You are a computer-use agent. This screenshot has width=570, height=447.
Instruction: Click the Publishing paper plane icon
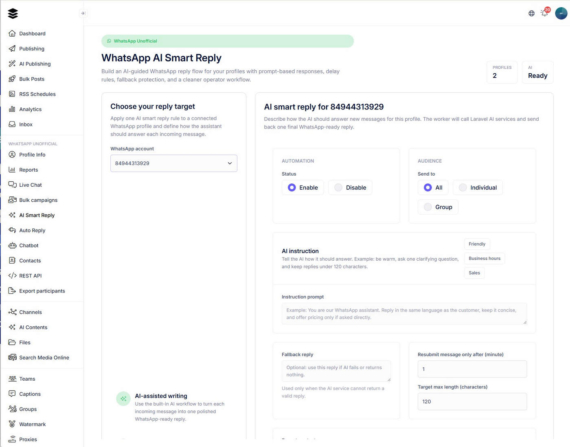(x=12, y=49)
